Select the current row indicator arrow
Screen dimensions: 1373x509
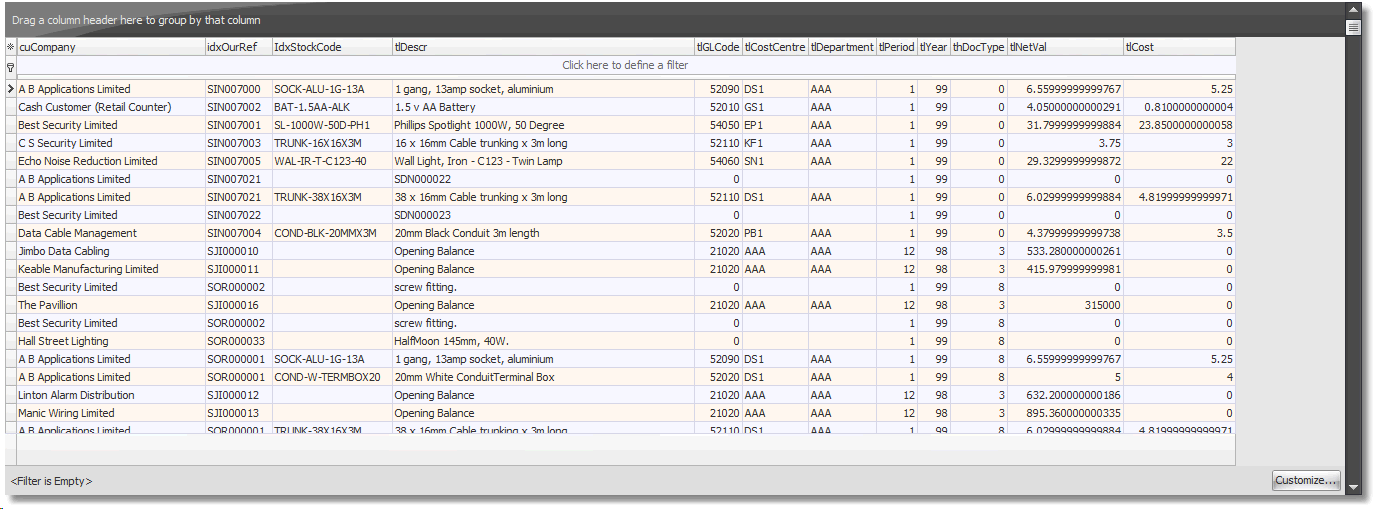pos(10,90)
